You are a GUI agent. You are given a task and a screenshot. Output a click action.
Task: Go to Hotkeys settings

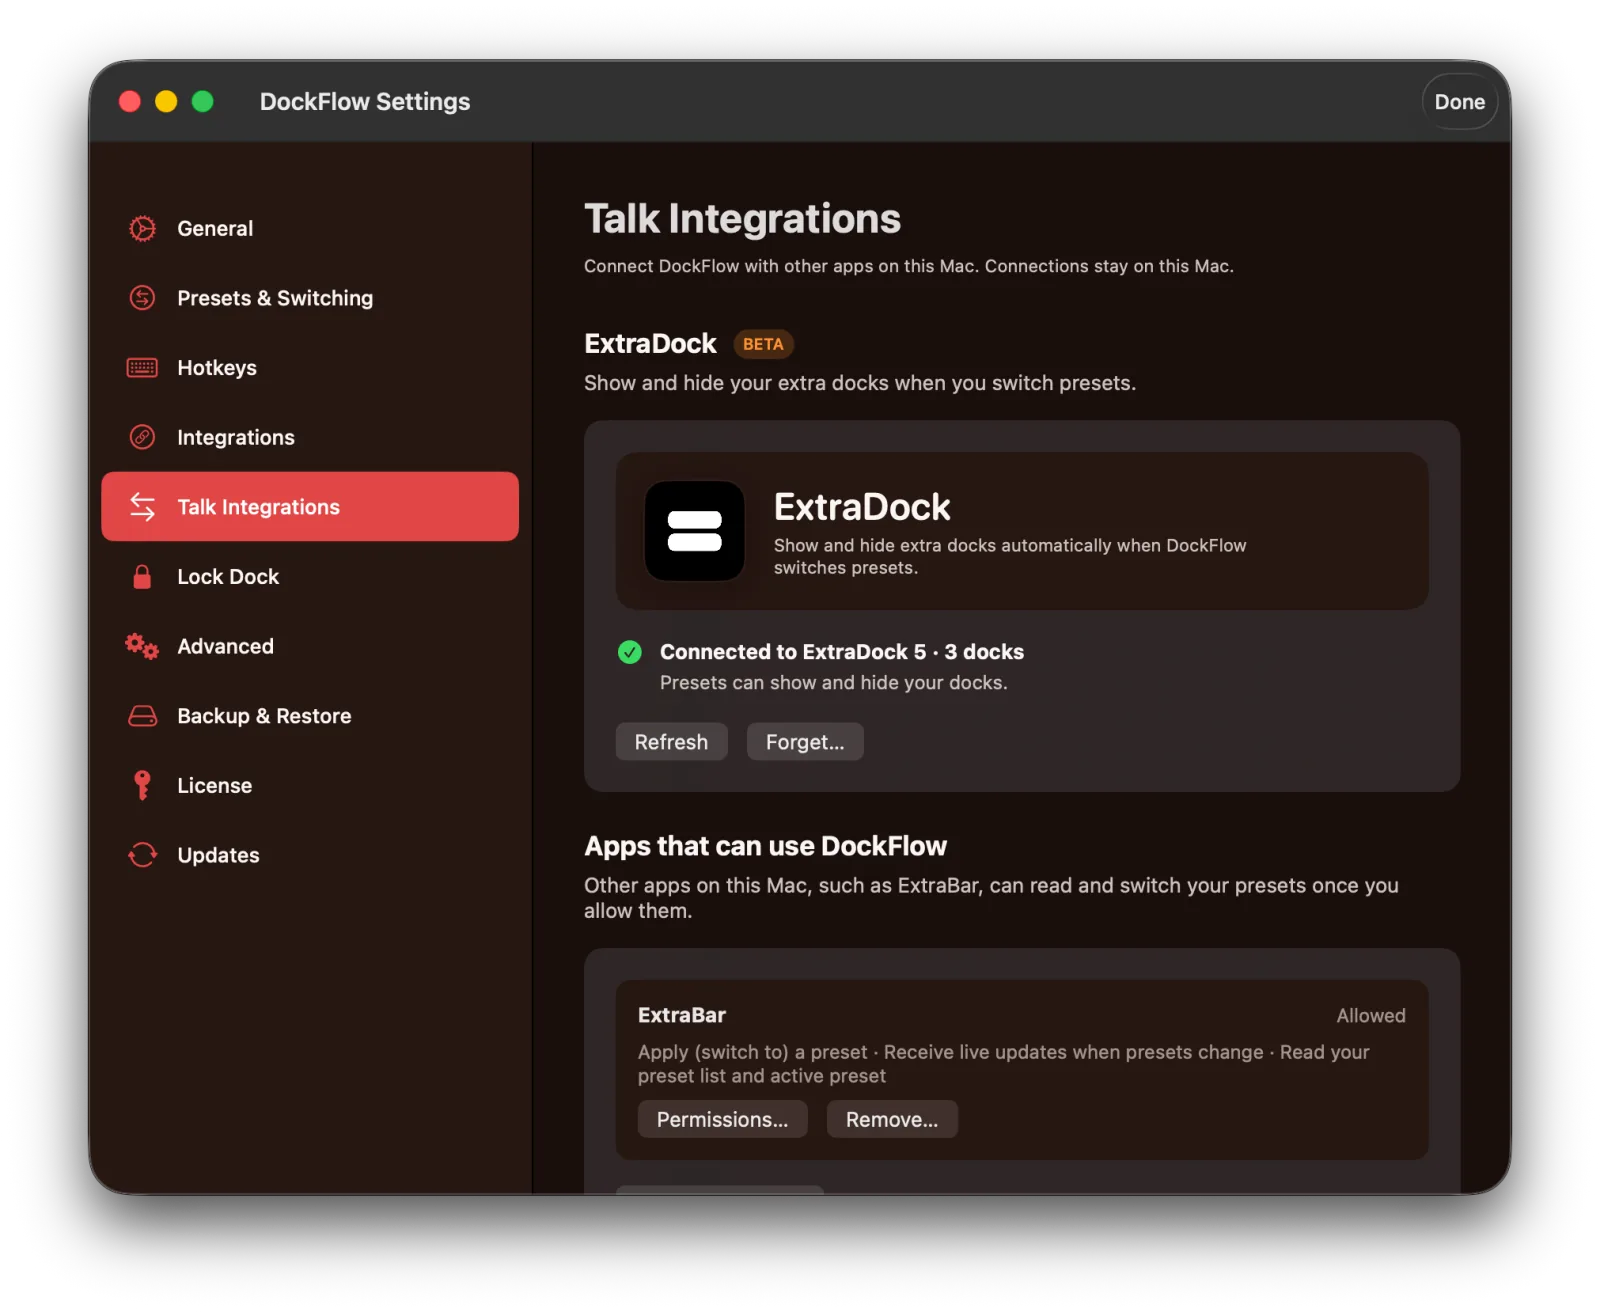pyautogui.click(x=310, y=368)
